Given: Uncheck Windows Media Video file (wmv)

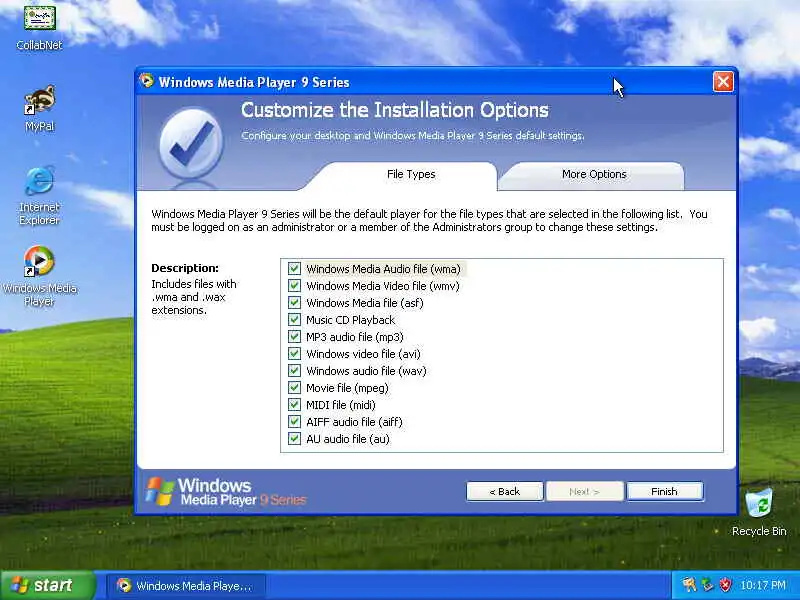Looking at the screenshot, I should (294, 285).
